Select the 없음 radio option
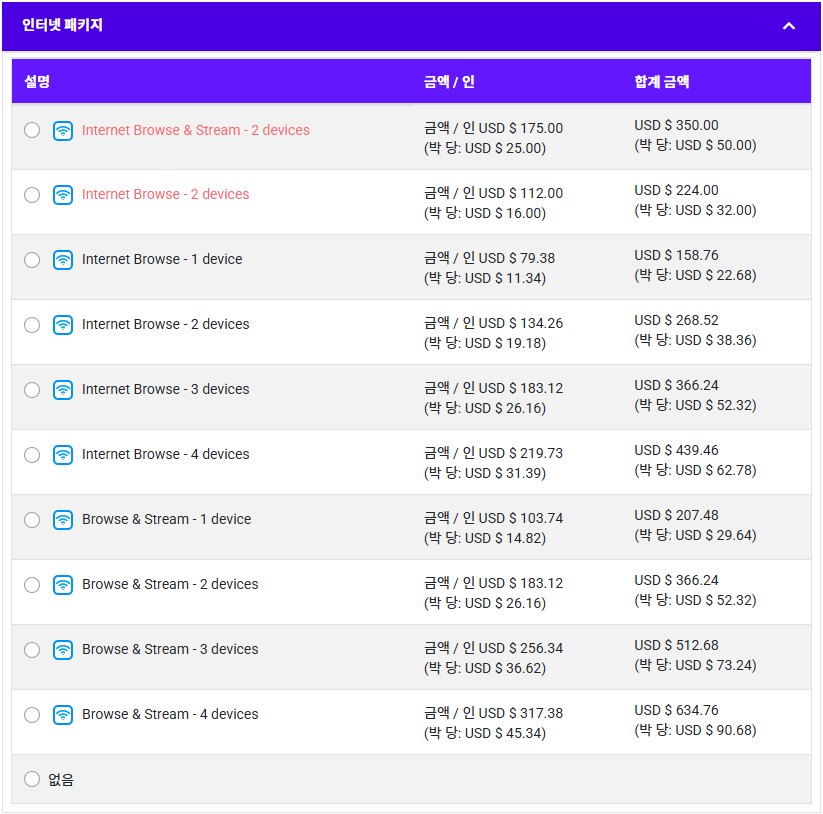 pos(32,779)
